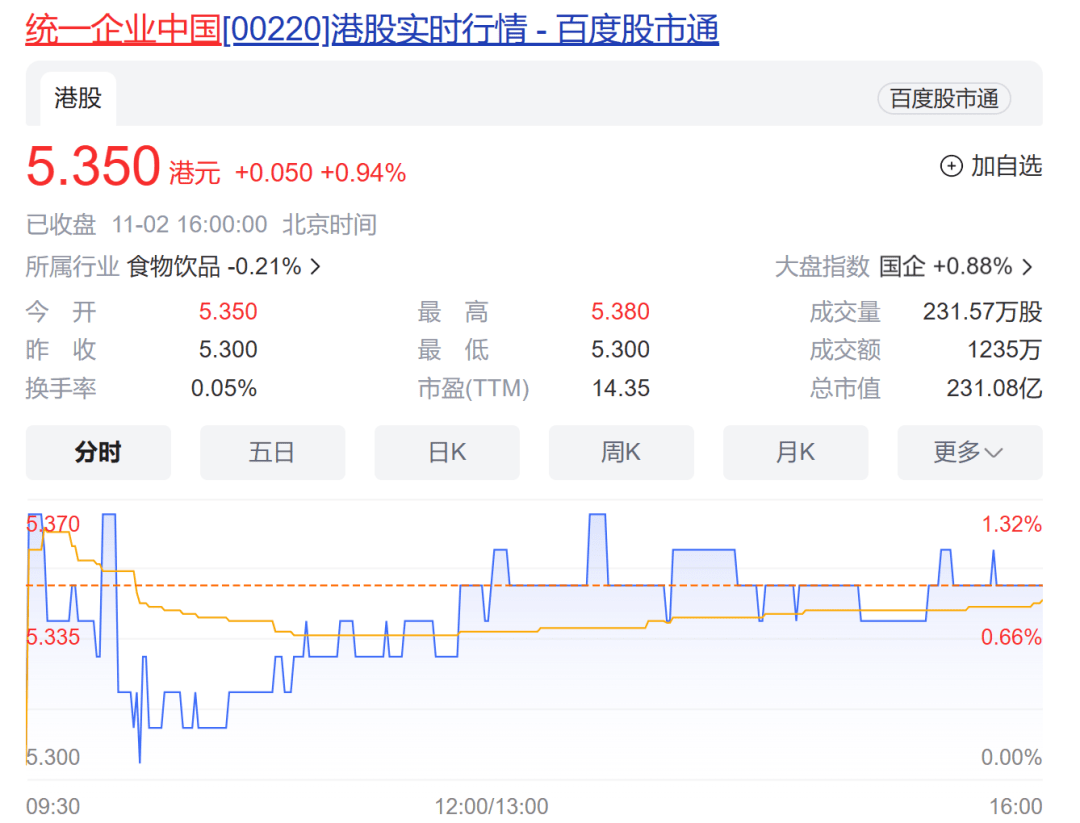Show the 周K weekly chart
Viewport: 1080px width, 823px height.
pos(621,452)
